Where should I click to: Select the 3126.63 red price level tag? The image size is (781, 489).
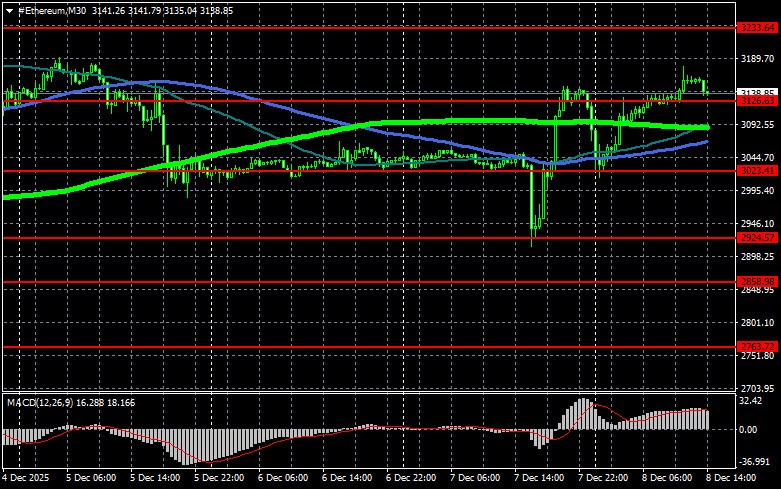click(757, 100)
